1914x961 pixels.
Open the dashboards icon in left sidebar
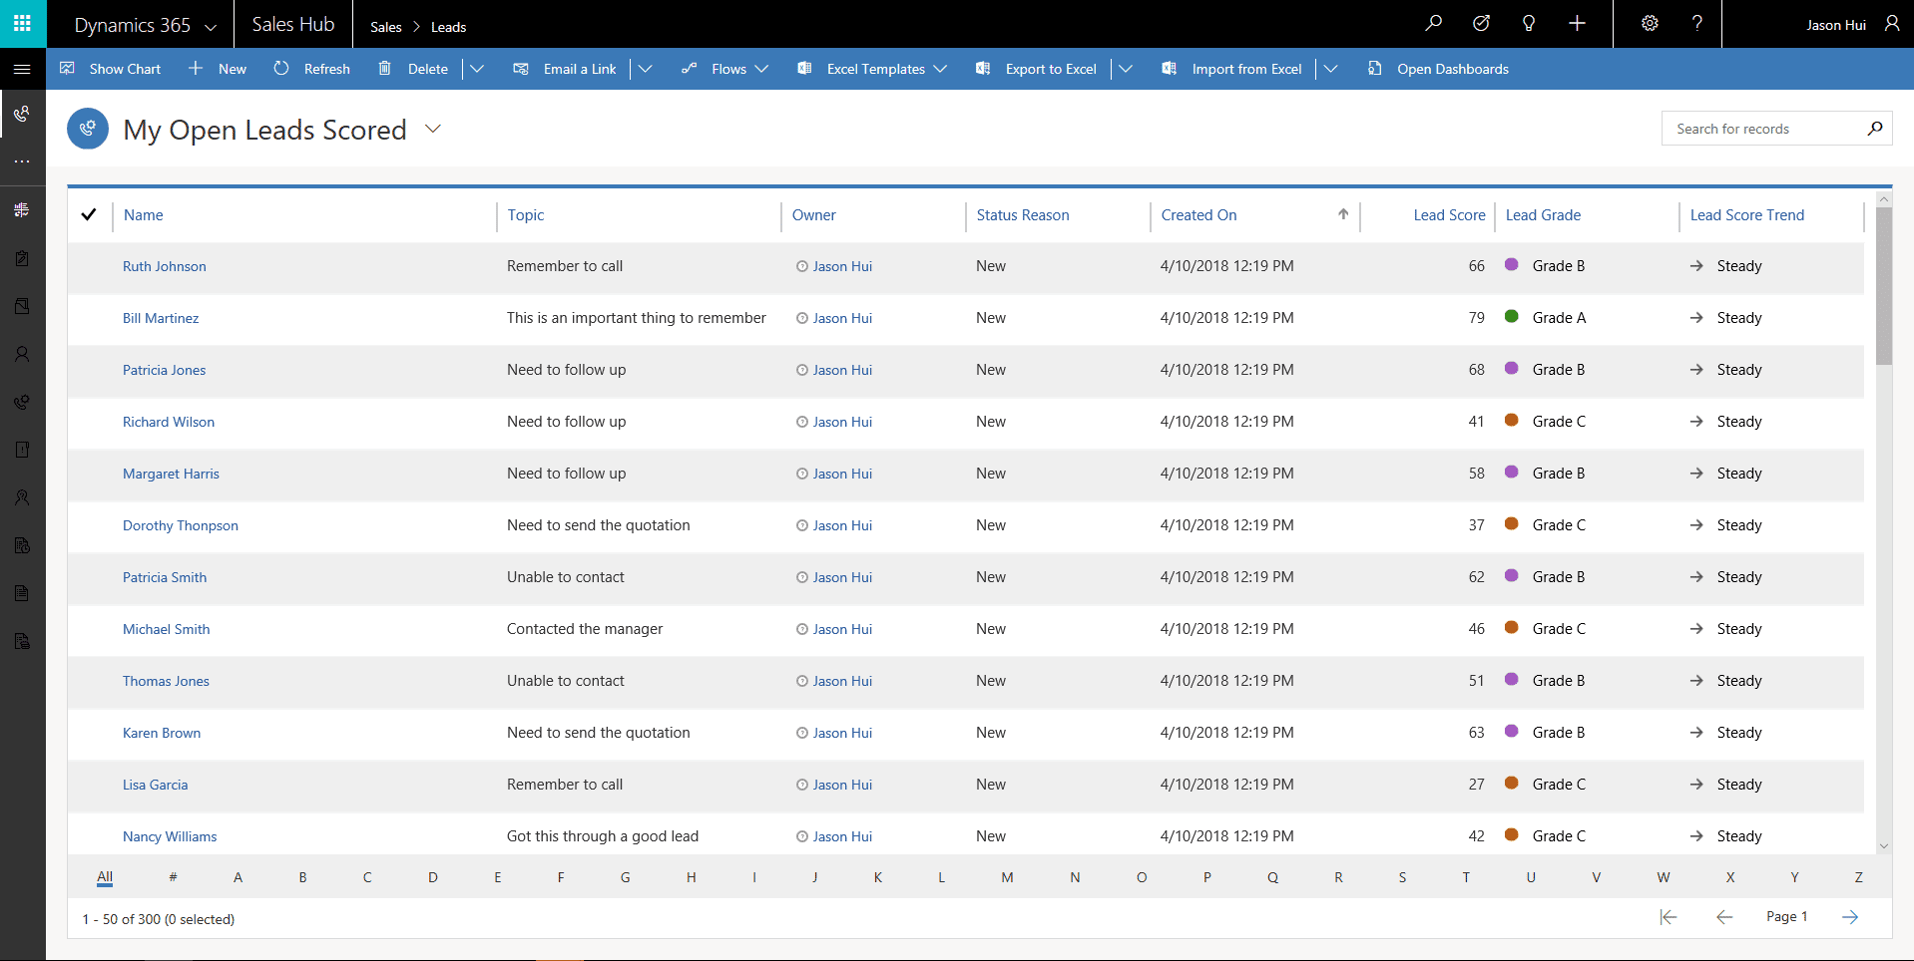pyautogui.click(x=22, y=210)
